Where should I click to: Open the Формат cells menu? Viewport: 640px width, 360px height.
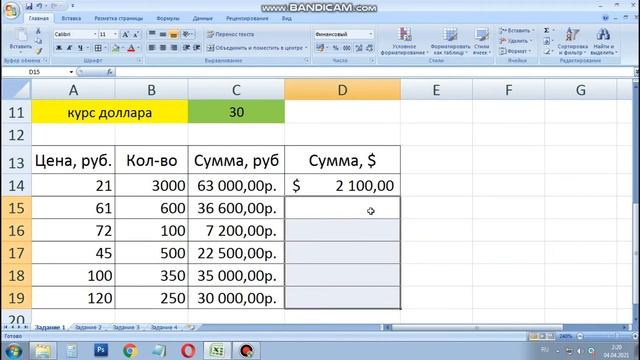coord(515,51)
